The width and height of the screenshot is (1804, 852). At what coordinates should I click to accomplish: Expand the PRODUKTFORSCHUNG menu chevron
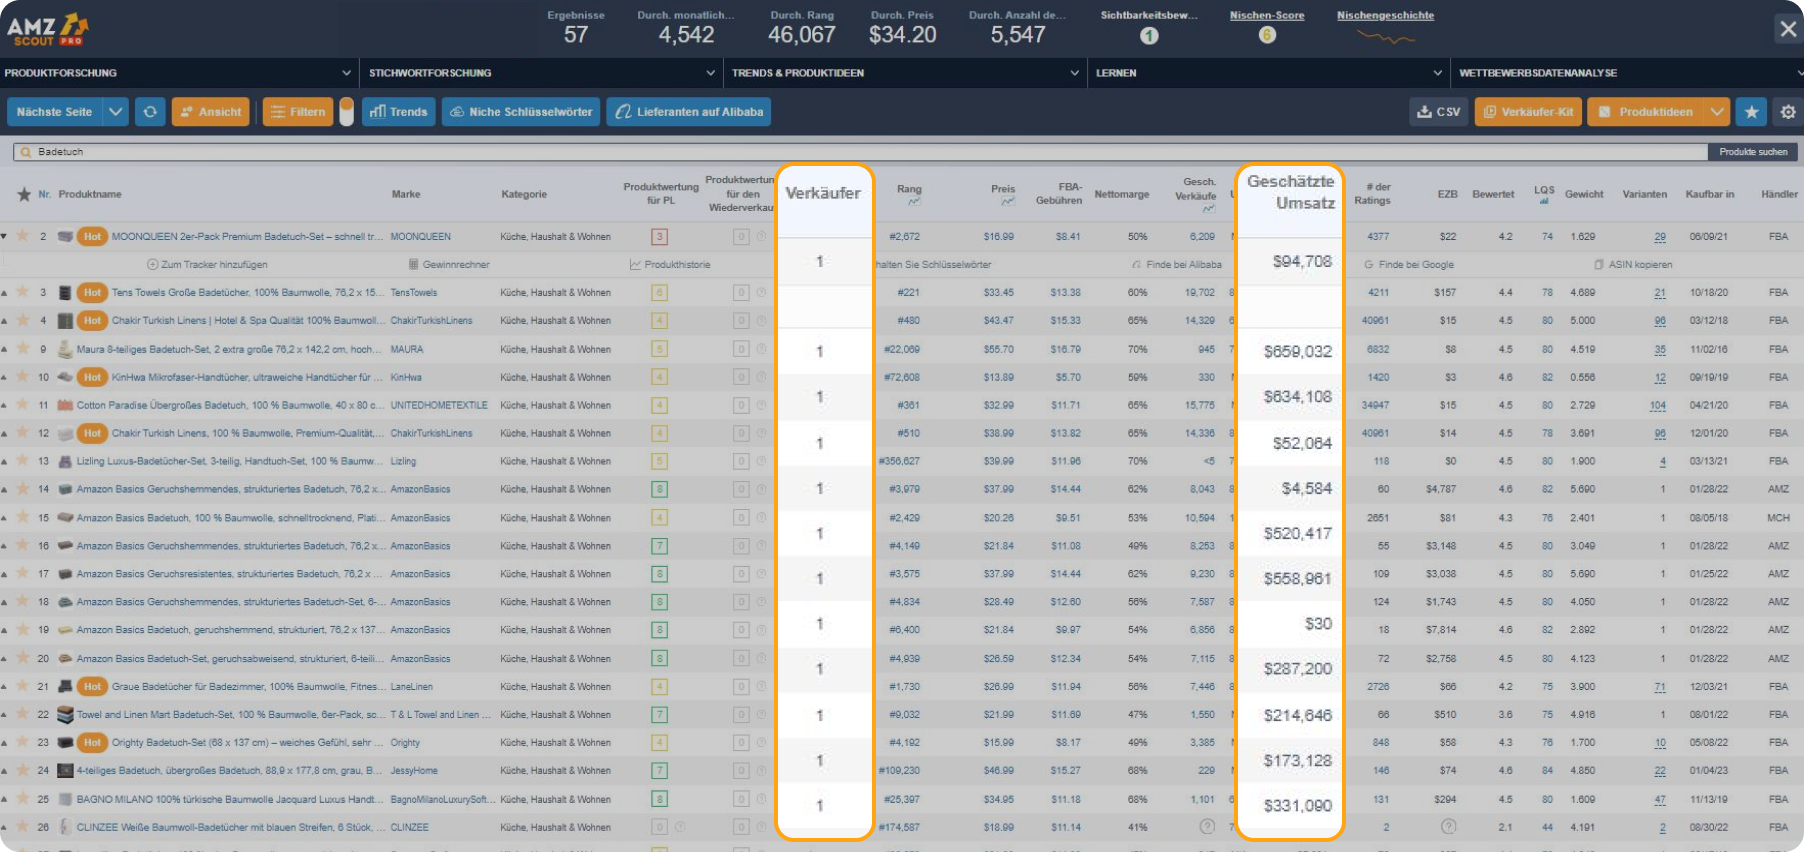(346, 73)
